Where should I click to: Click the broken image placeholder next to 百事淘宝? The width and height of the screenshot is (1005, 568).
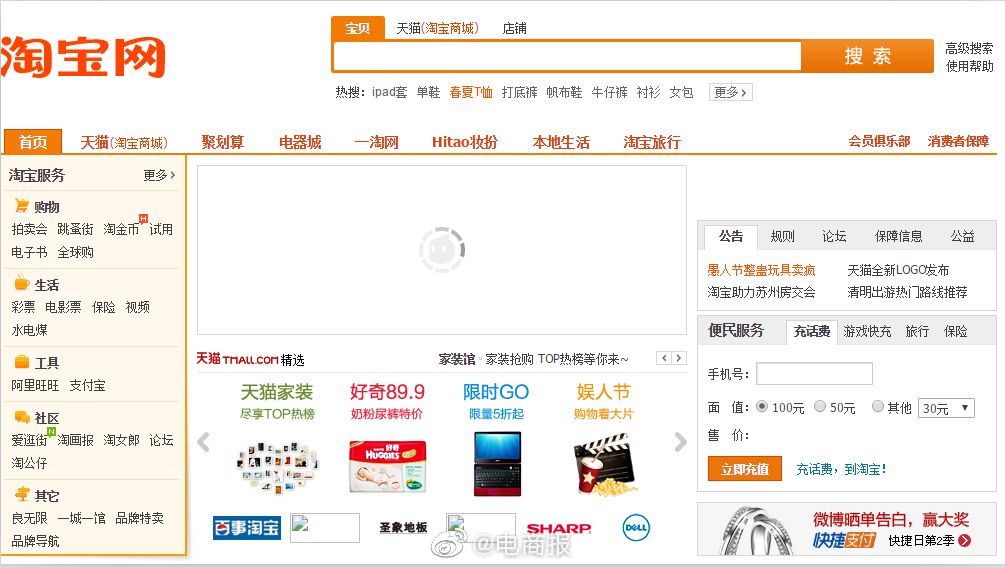[x=325, y=528]
